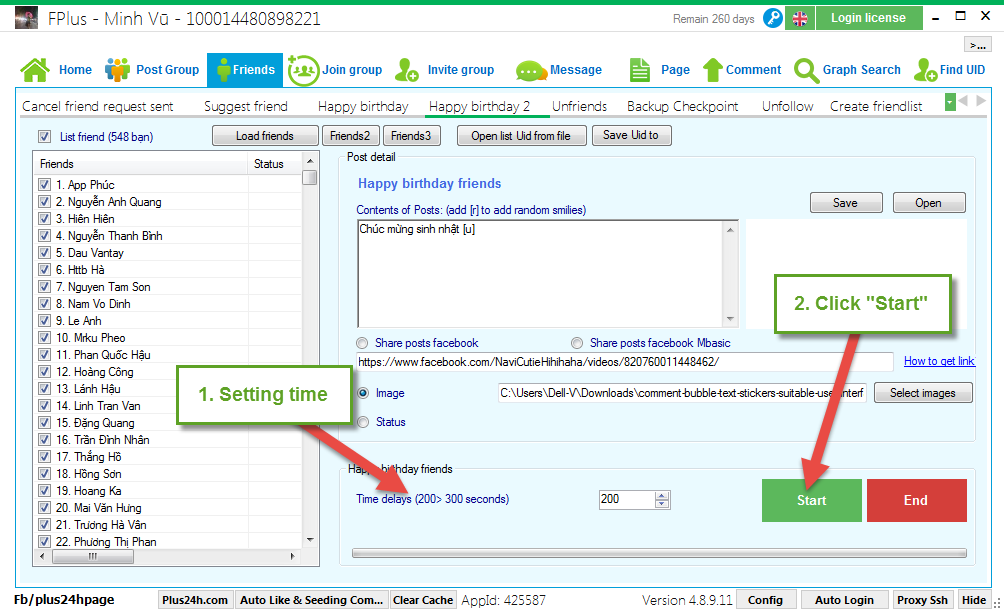The width and height of the screenshot is (1004, 612).
Task: Click the Facebook video URL field
Action: tap(624, 362)
